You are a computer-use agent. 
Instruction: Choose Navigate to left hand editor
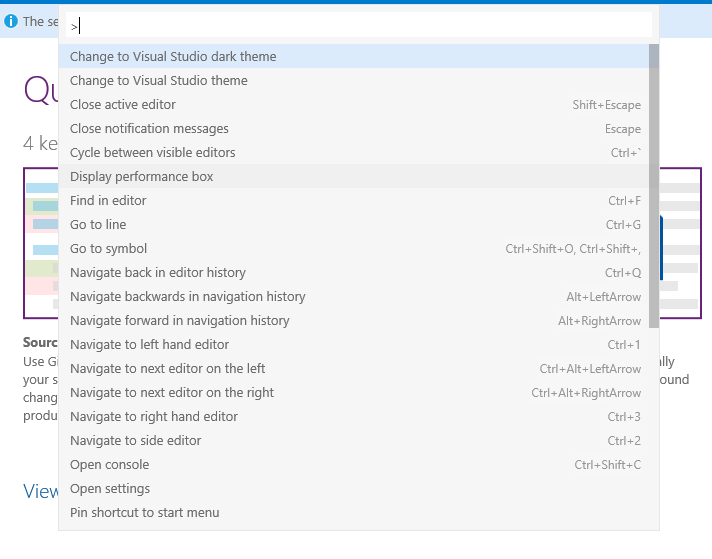pyautogui.click(x=150, y=345)
